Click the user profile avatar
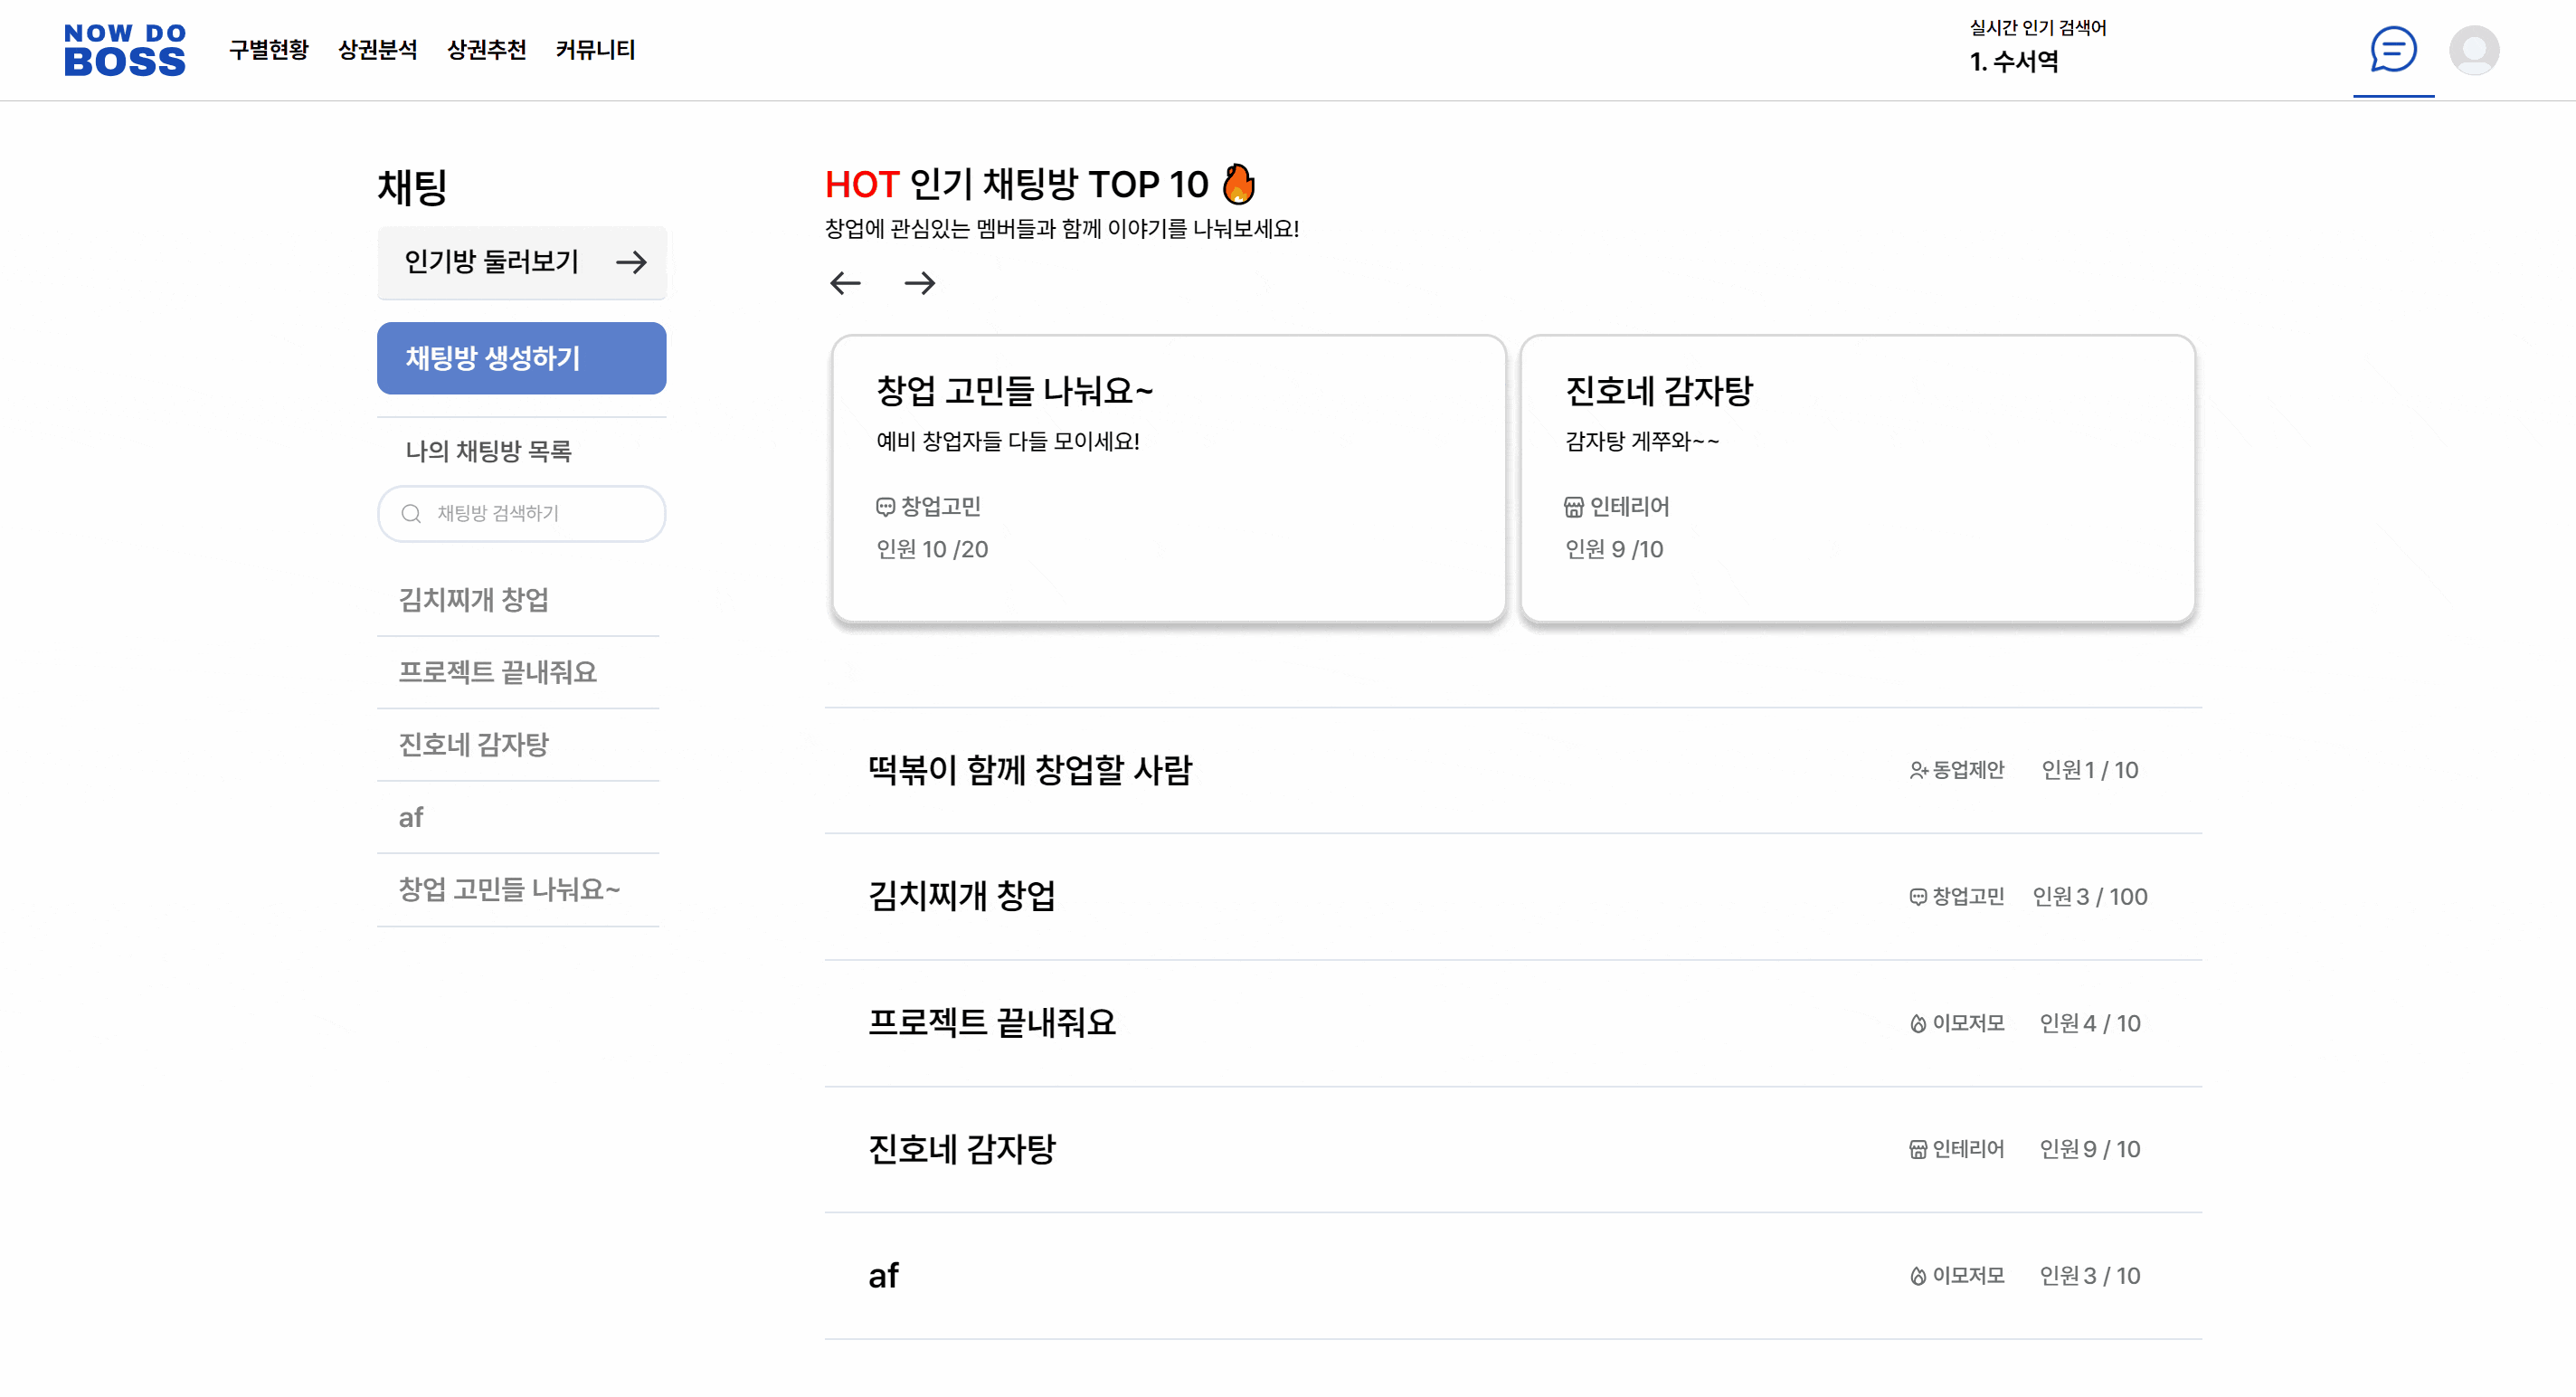Viewport: 2576px width, 1397px height. point(2473,50)
